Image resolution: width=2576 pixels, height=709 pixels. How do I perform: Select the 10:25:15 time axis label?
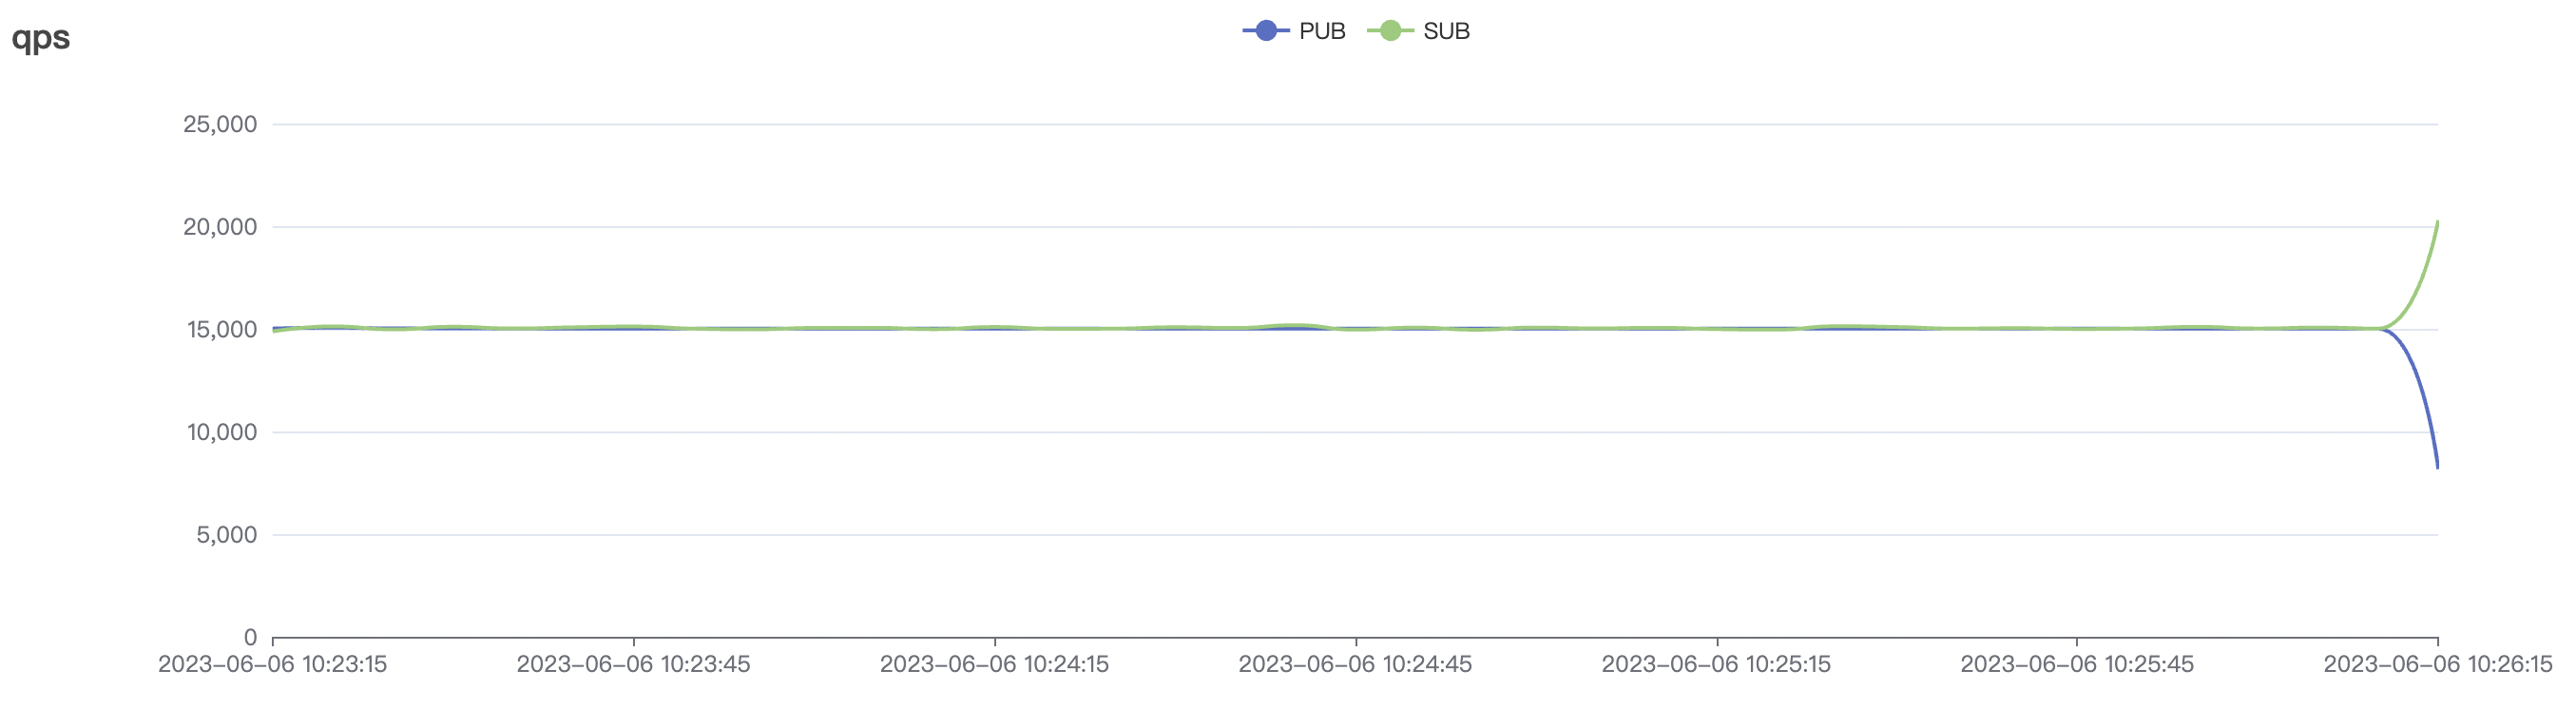click(x=1716, y=664)
